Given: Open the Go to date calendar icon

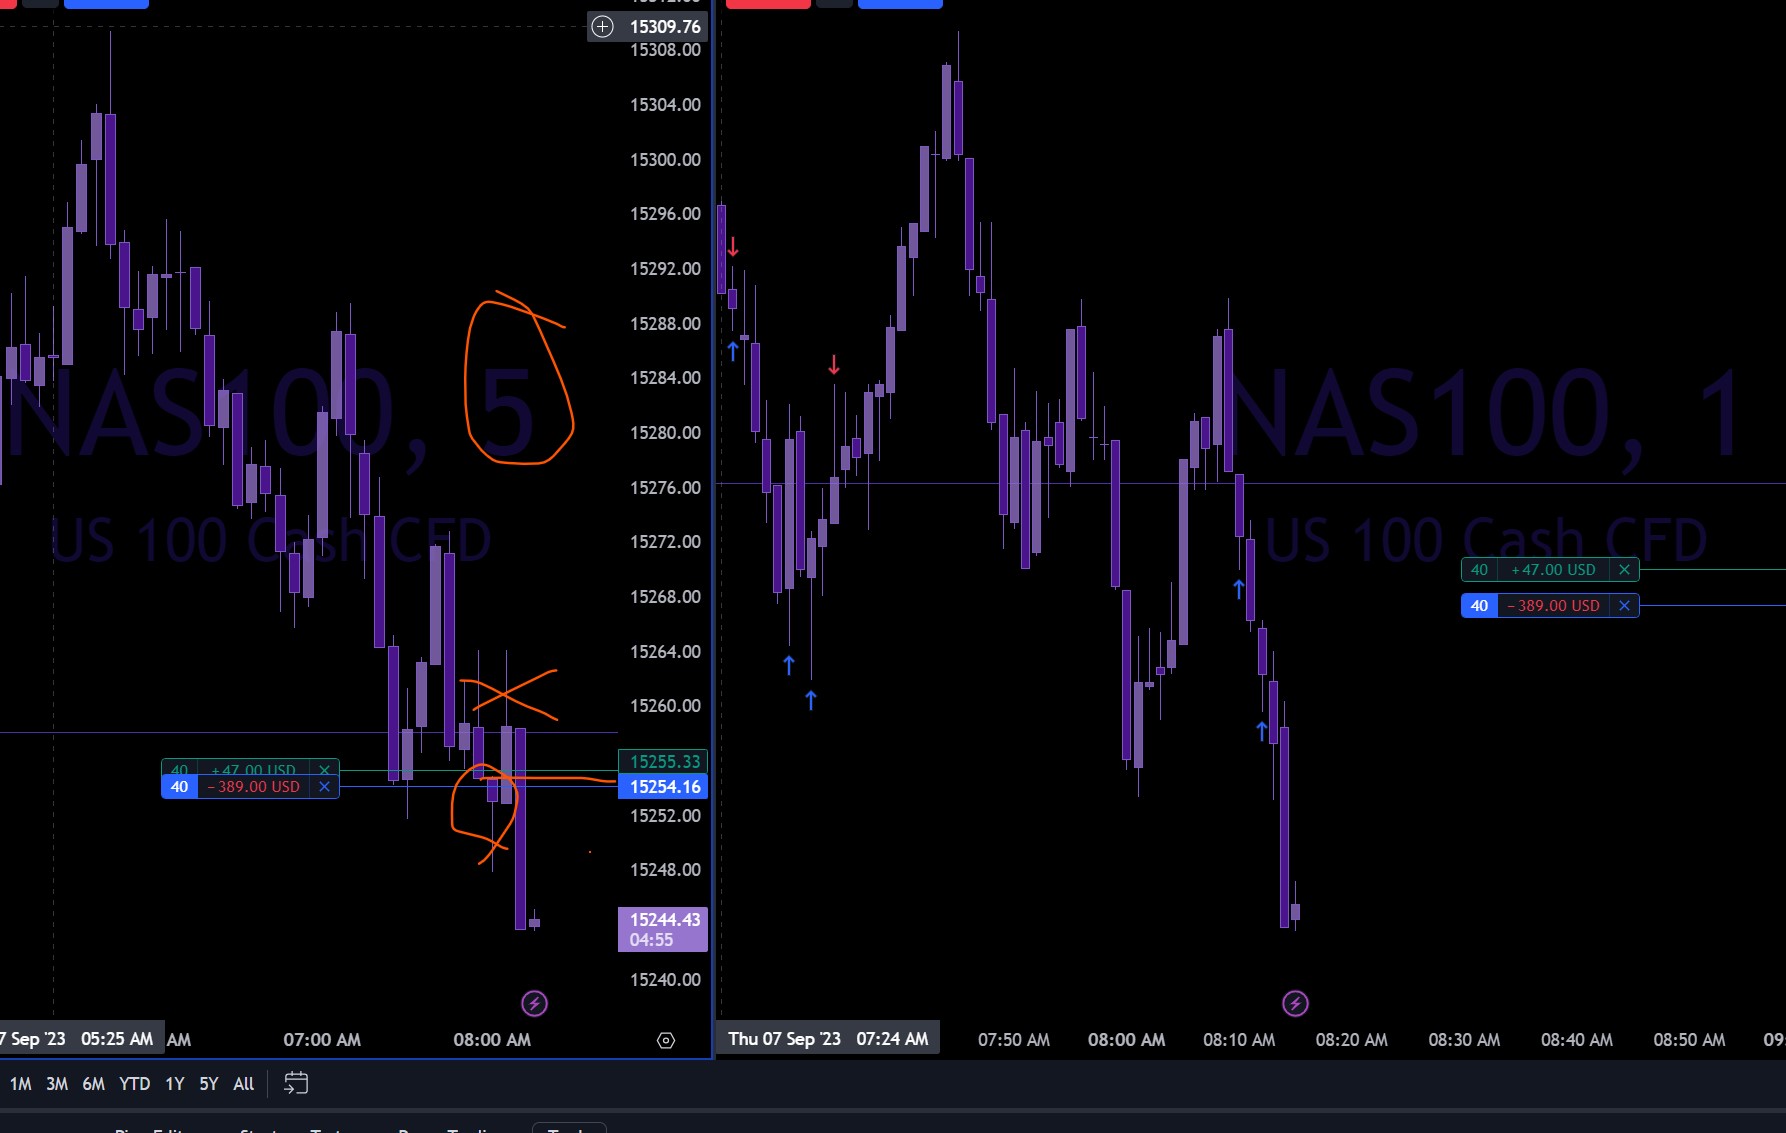Looking at the screenshot, I should (x=296, y=1083).
